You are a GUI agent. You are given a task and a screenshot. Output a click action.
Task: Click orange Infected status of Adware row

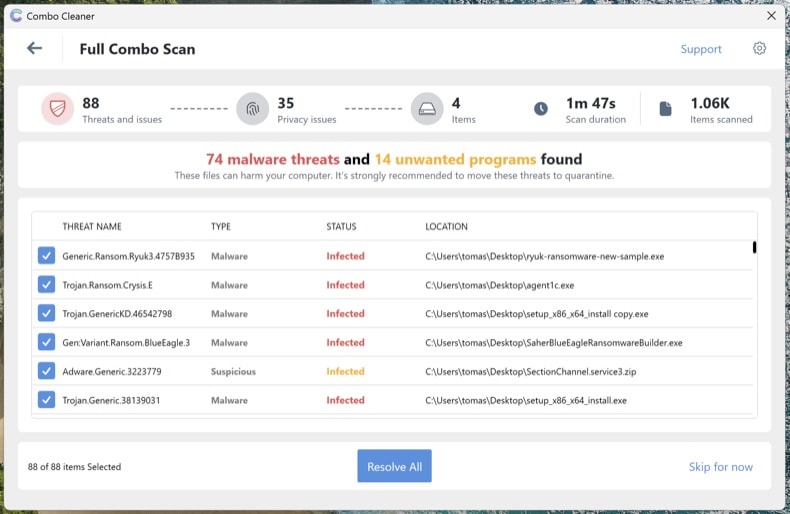coord(345,371)
